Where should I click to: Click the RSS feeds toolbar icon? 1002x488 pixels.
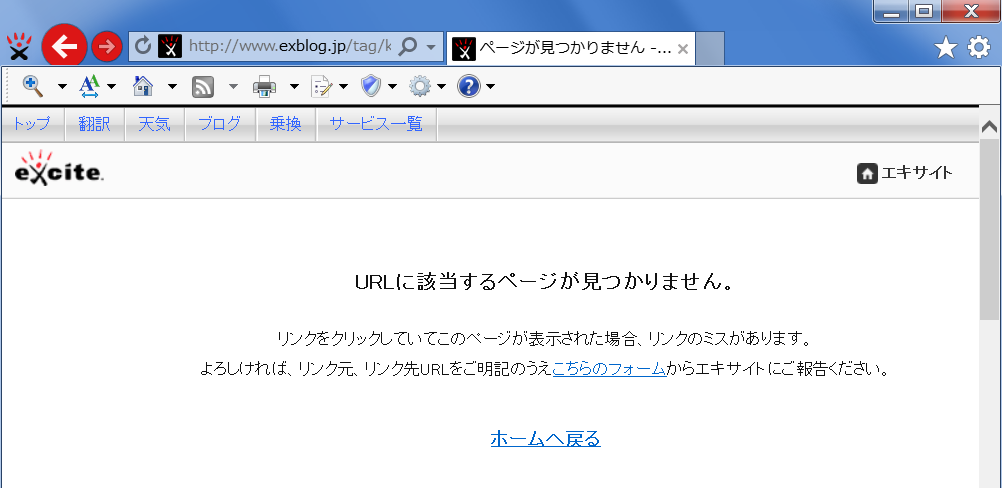[x=203, y=86]
